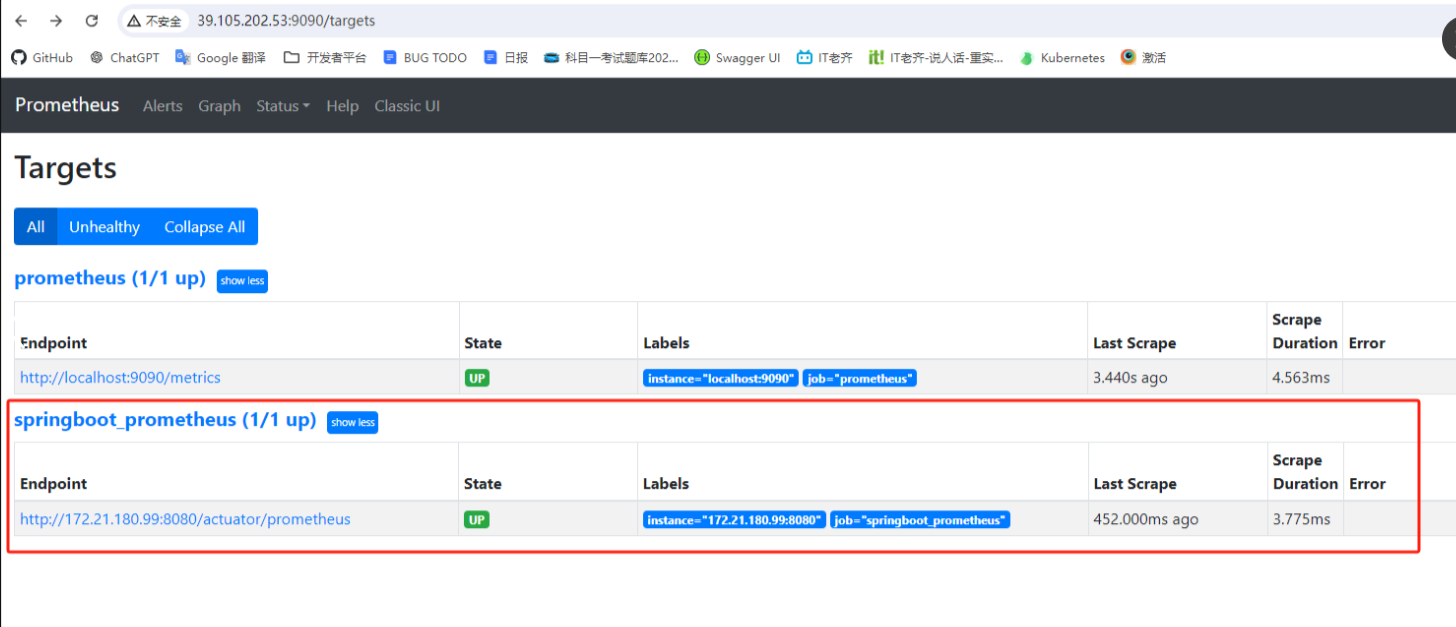
Task: Go back with the browser back arrow
Action: point(21,21)
